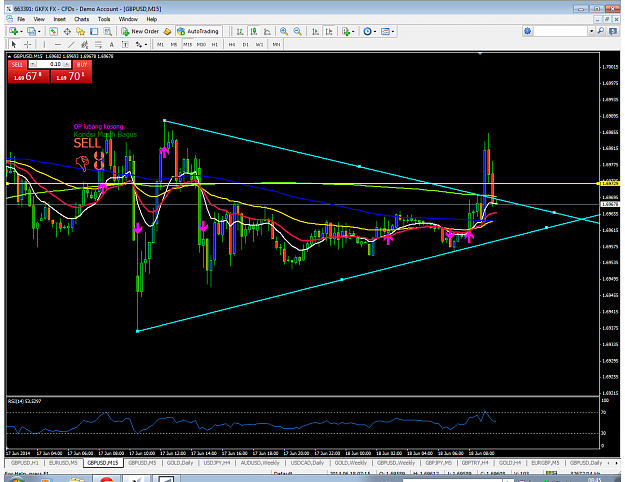Toggle AutoTrading on or off
The image size is (625, 482).
coord(198,31)
